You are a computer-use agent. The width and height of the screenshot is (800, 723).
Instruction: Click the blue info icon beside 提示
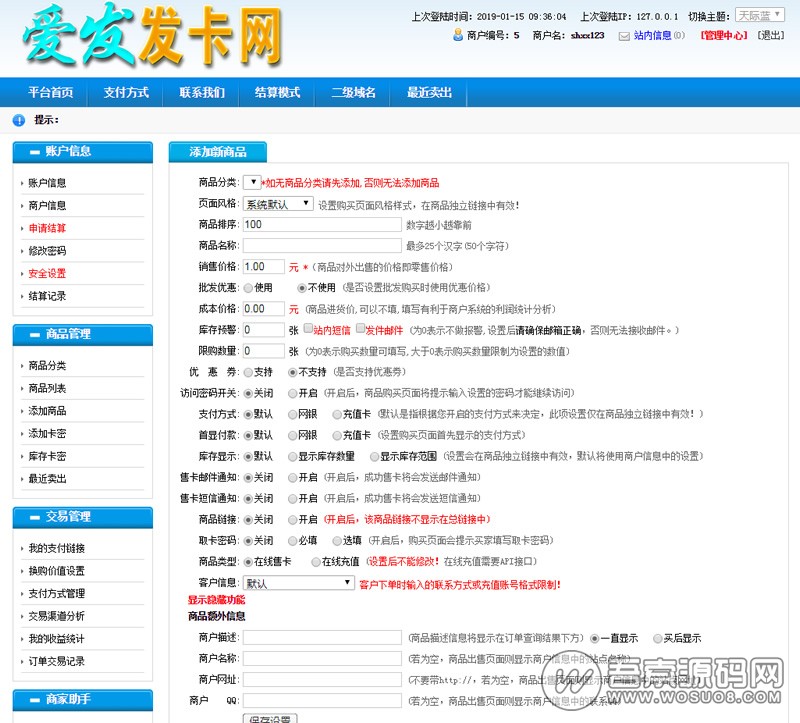pyautogui.click(x=18, y=120)
